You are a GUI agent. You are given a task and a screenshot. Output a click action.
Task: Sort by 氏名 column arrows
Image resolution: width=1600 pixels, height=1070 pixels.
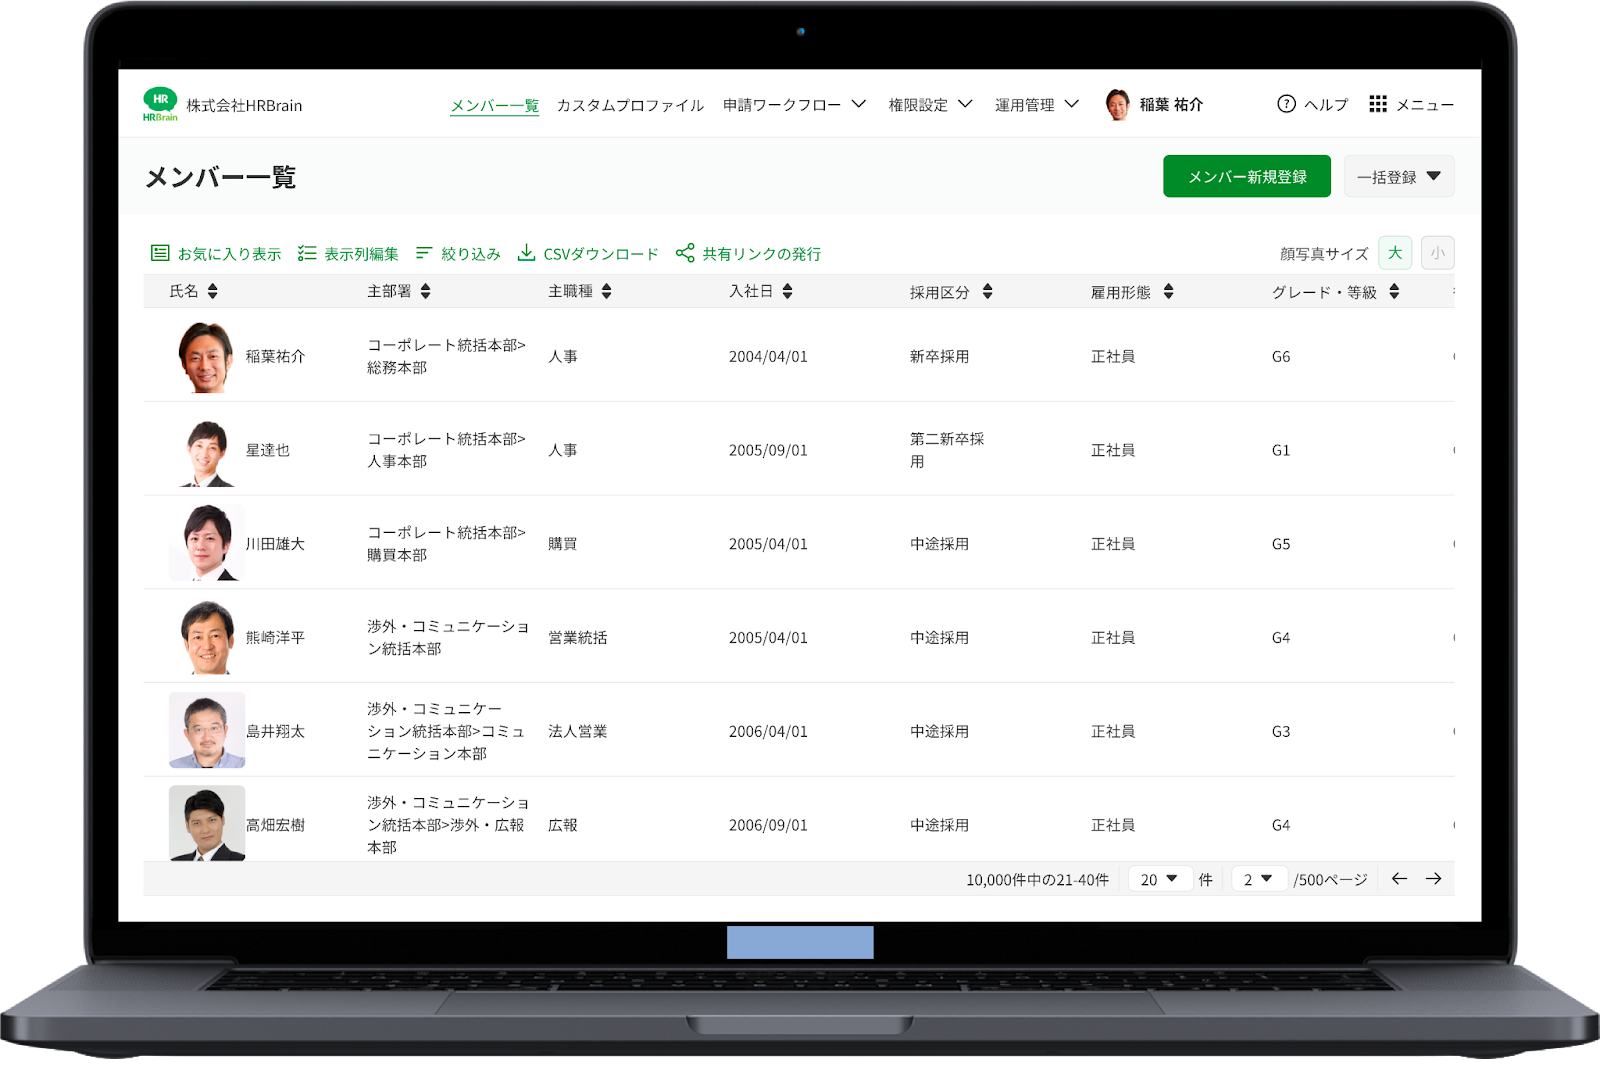[213, 291]
